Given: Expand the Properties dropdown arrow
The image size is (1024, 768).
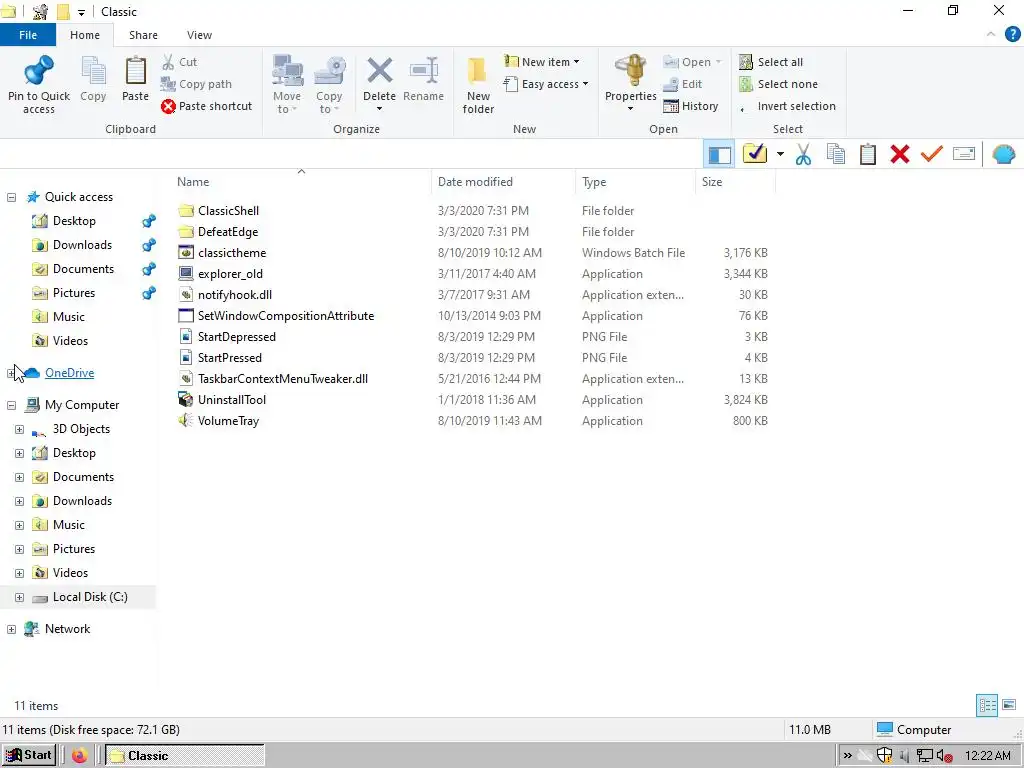Looking at the screenshot, I should 630,108.
